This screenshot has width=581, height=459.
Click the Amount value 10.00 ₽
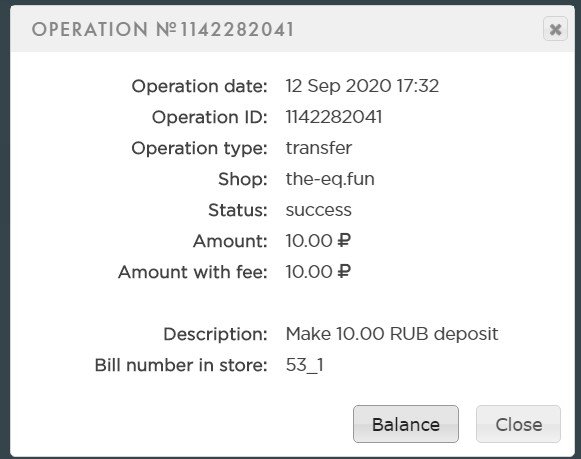[x=318, y=241]
